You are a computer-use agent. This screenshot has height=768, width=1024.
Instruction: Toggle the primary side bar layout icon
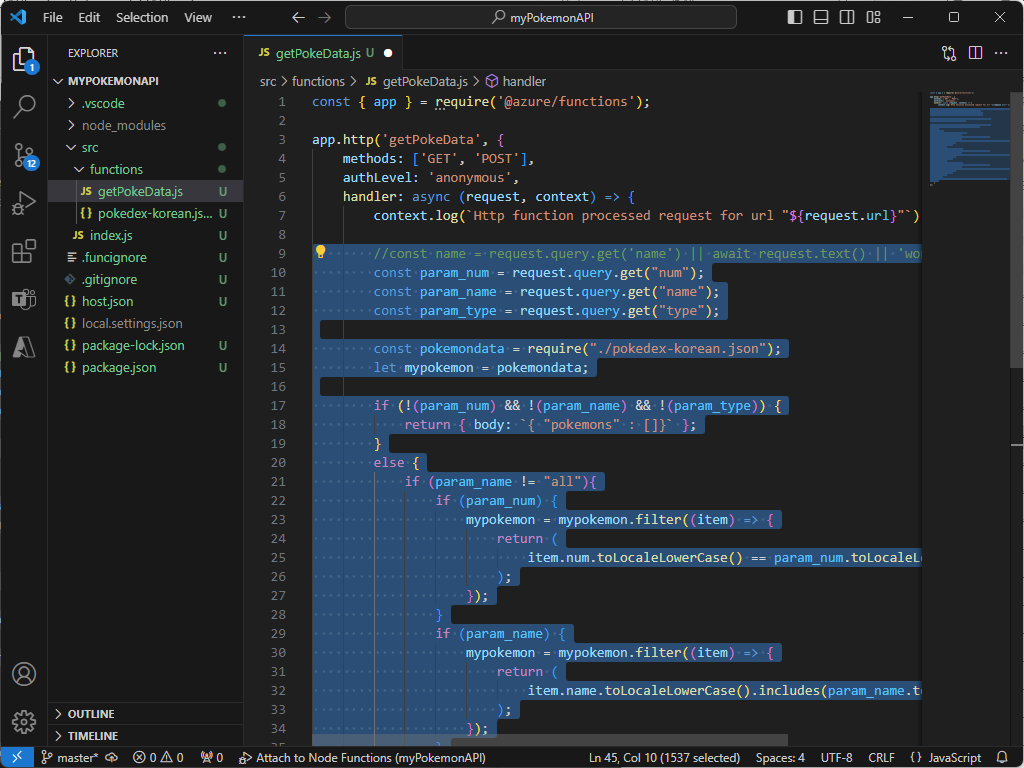pos(795,18)
